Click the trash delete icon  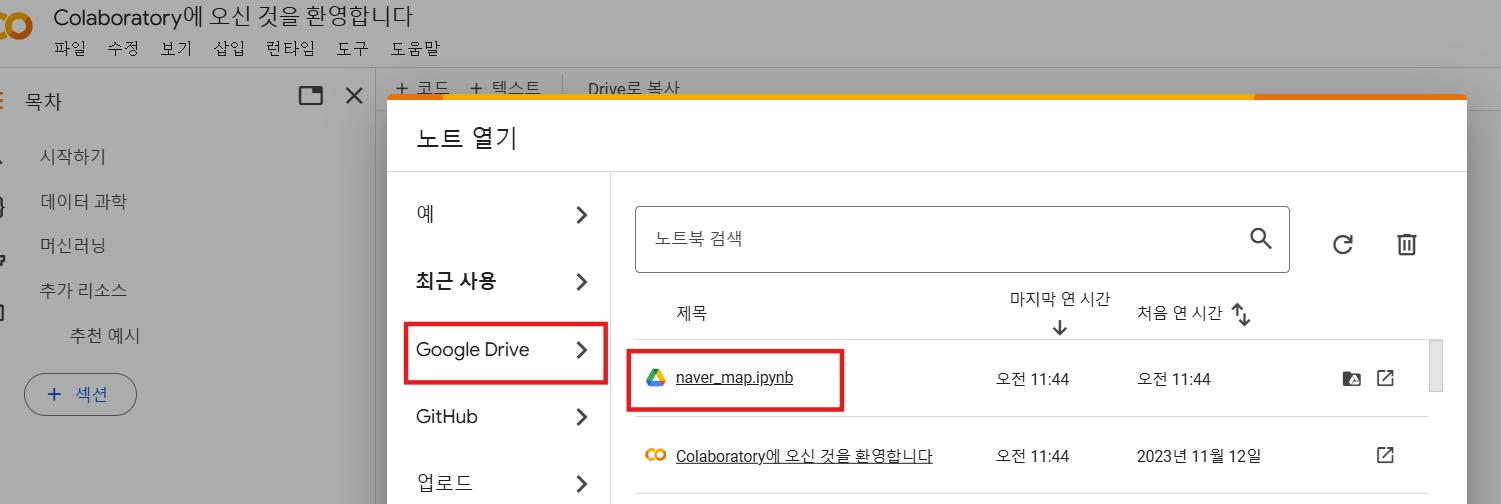tap(1406, 244)
